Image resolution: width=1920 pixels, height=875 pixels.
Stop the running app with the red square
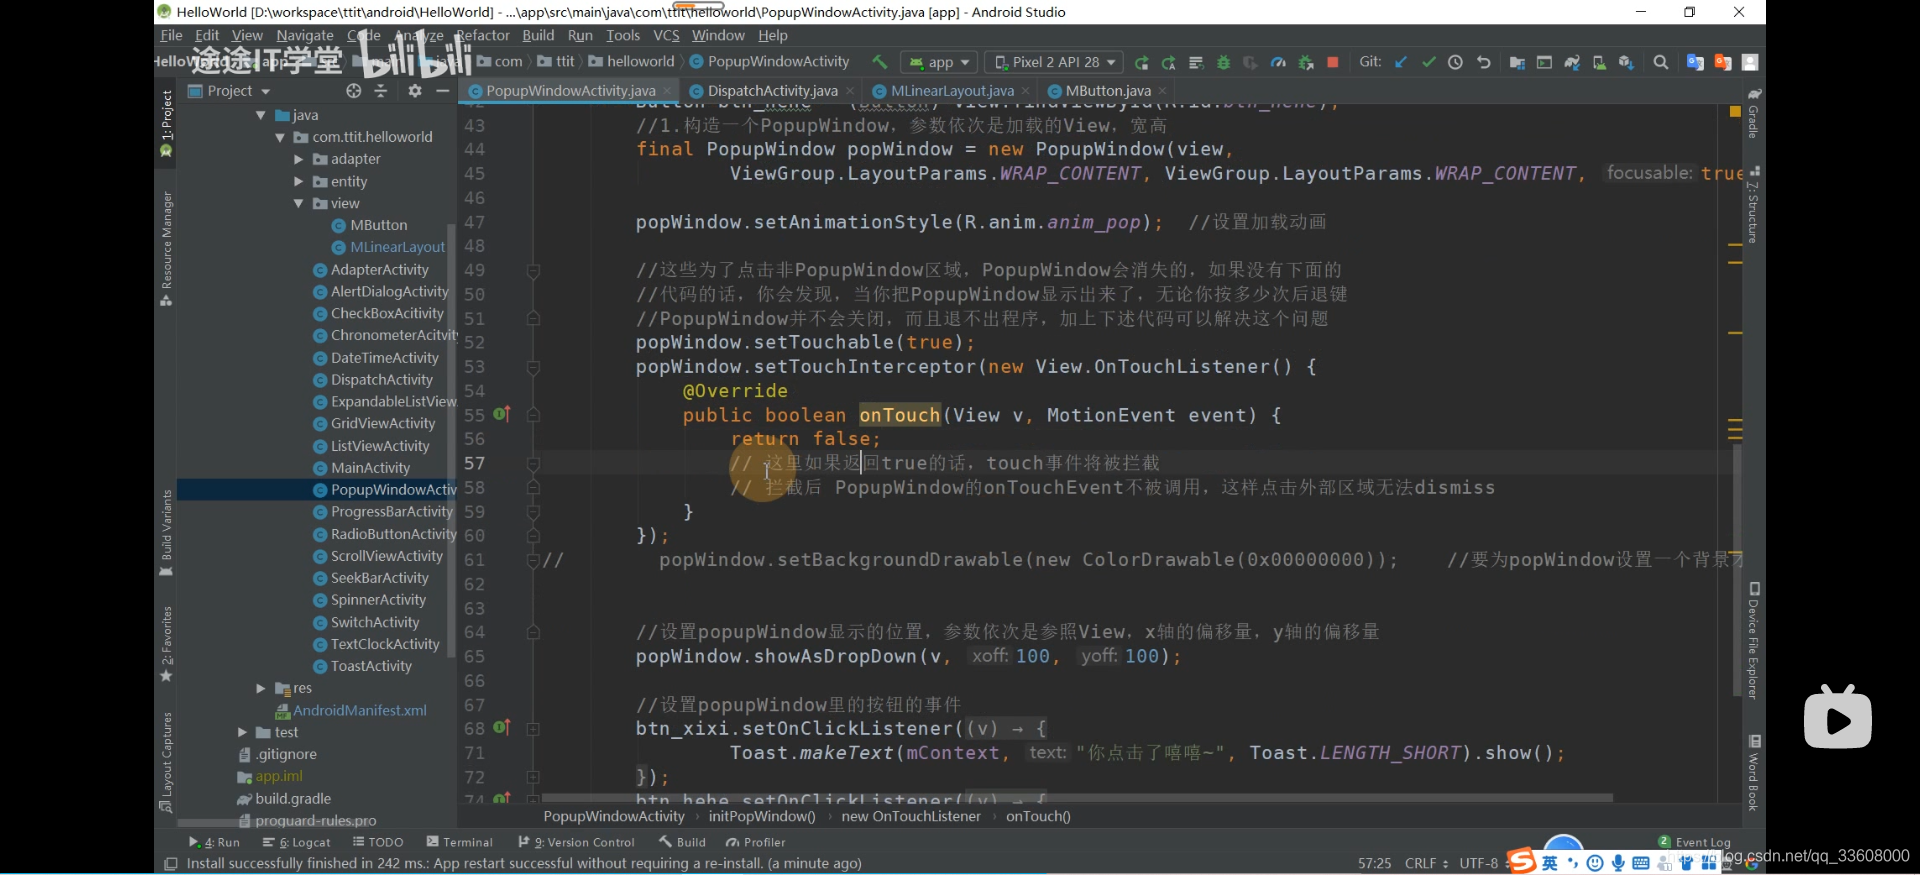point(1333,62)
